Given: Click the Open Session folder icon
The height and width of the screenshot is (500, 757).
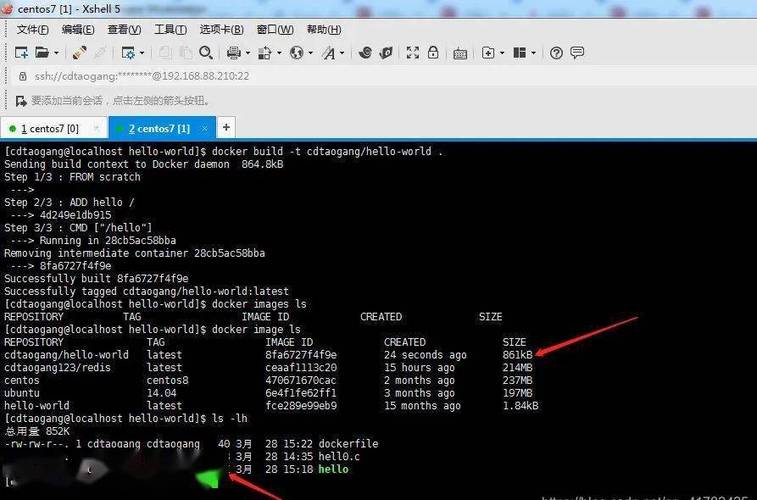Looking at the screenshot, I should tap(42, 53).
